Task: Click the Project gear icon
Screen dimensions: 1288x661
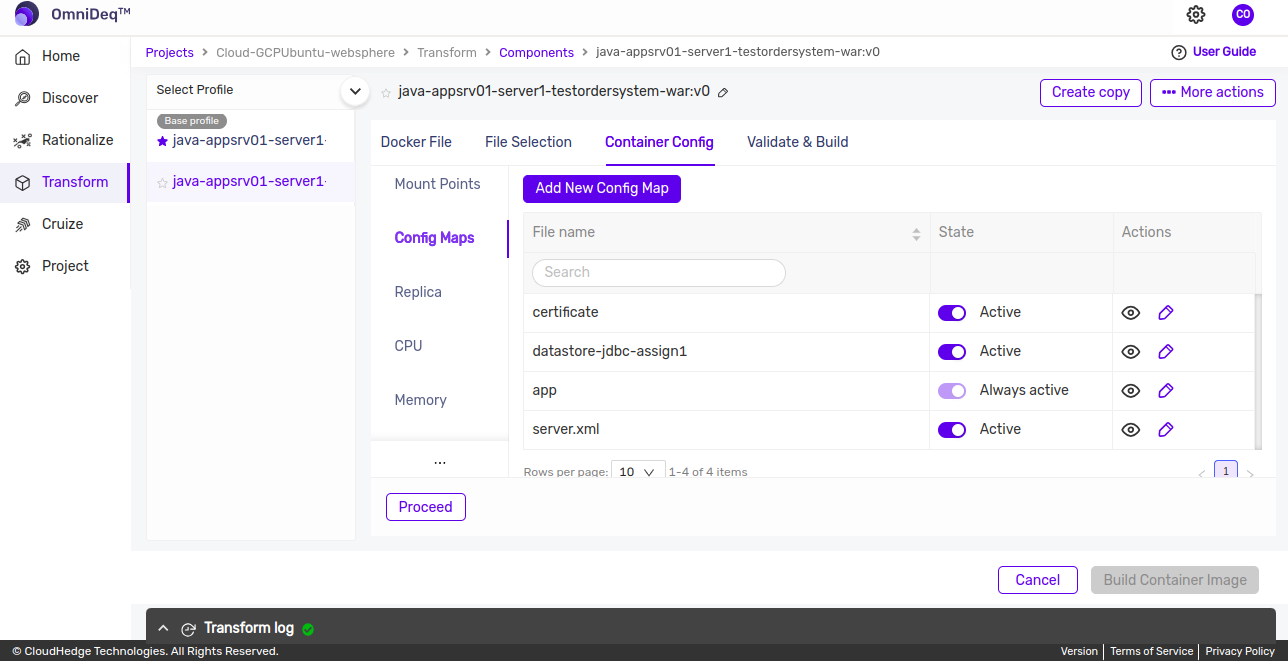Action: point(22,267)
